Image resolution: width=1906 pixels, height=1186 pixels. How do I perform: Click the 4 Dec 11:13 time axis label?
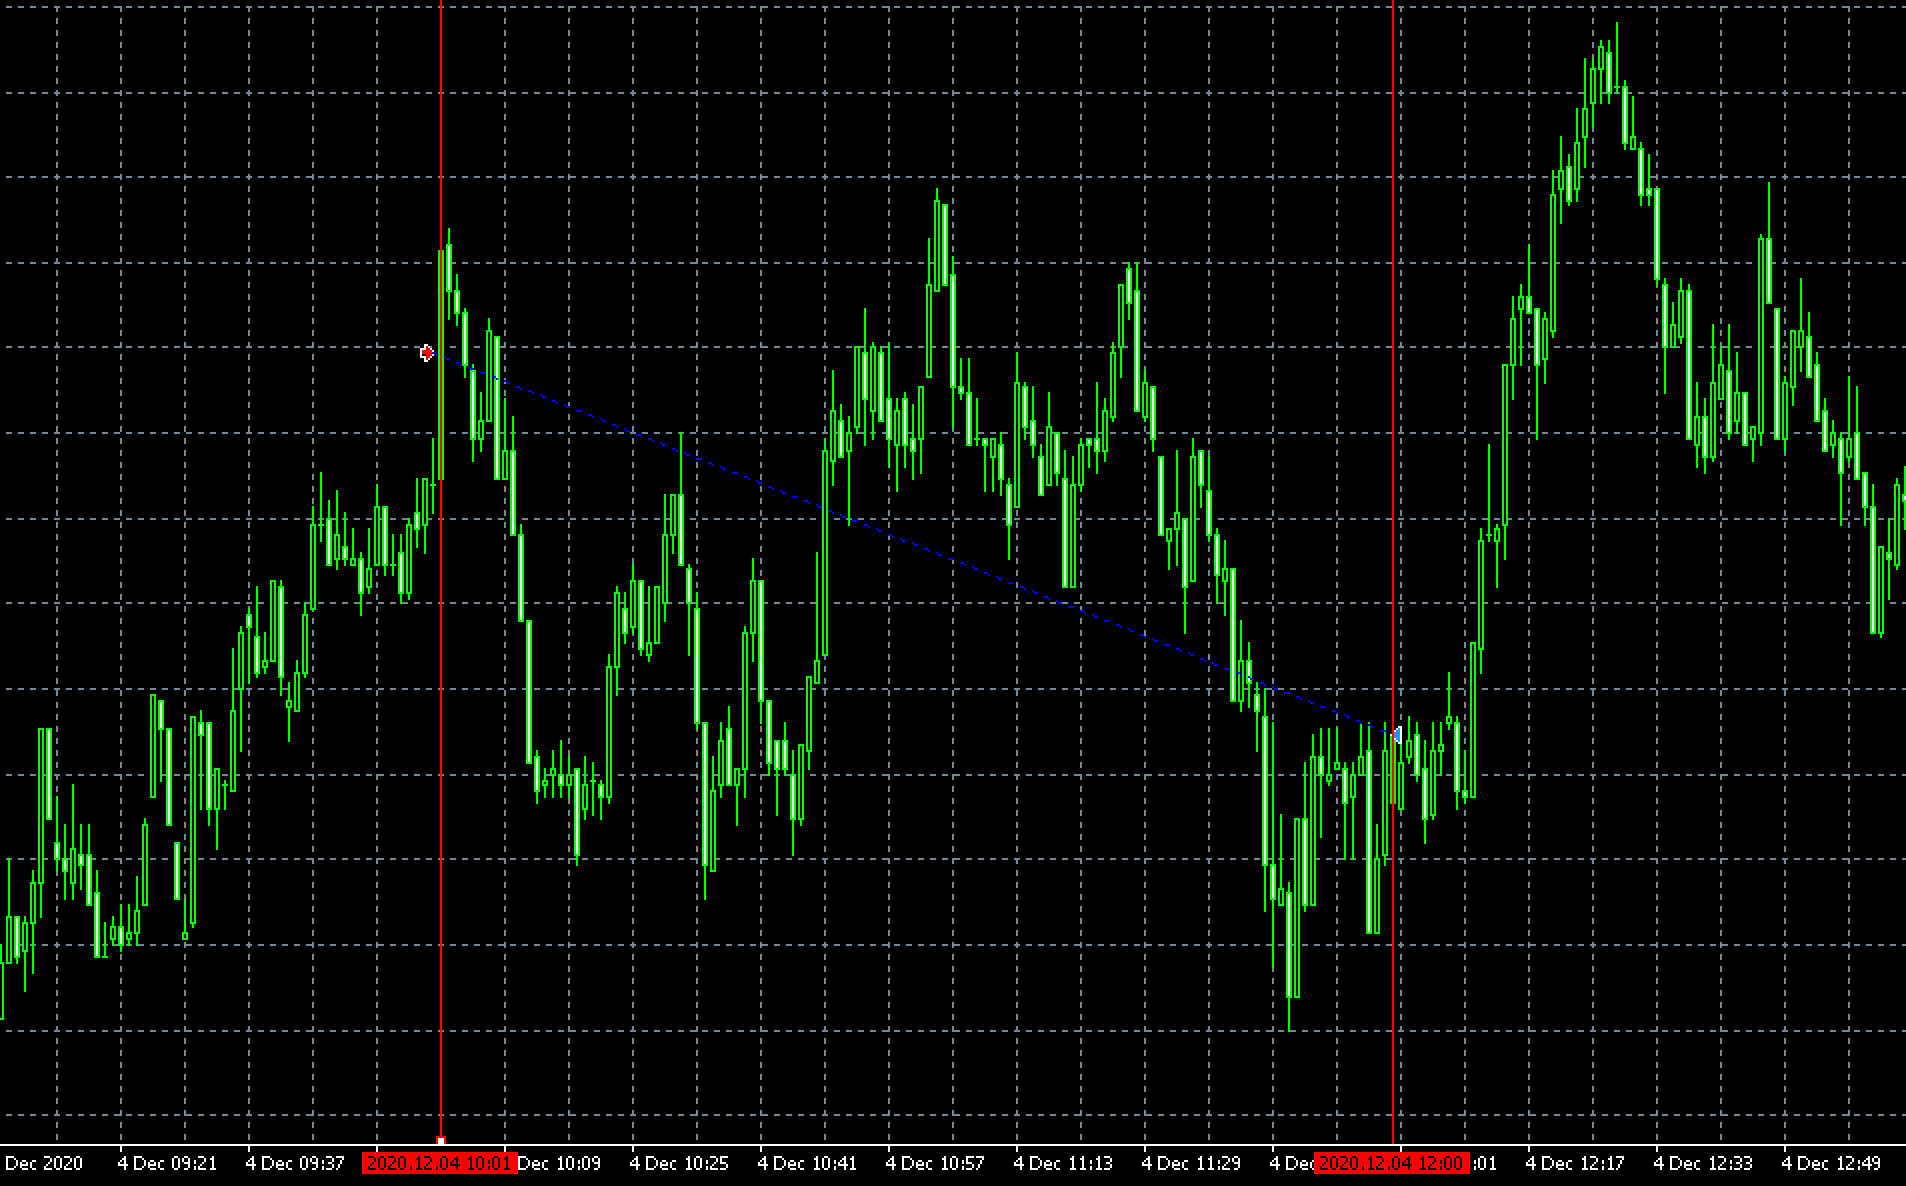(x=1063, y=1163)
